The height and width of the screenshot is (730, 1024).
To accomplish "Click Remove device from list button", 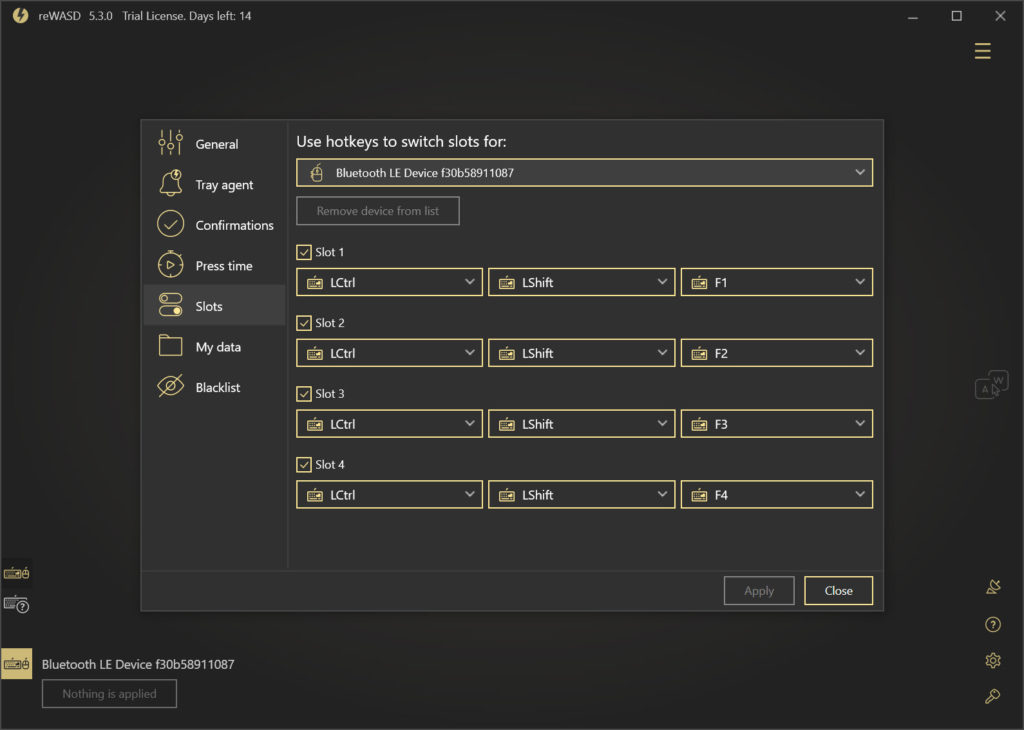I will click(377, 211).
